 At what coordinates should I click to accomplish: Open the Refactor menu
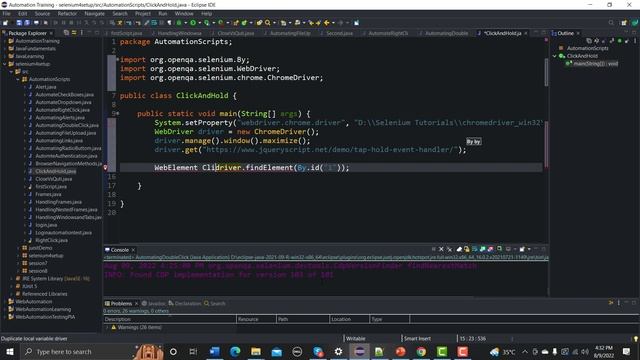point(67,13)
